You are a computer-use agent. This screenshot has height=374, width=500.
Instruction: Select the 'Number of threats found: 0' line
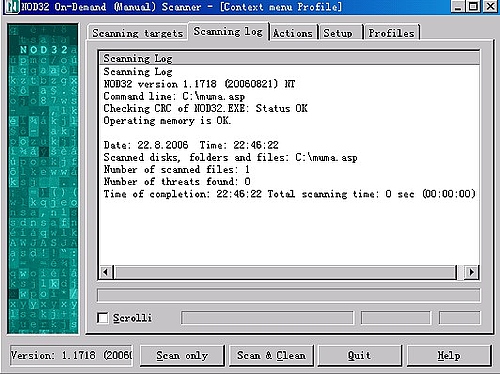(x=177, y=182)
